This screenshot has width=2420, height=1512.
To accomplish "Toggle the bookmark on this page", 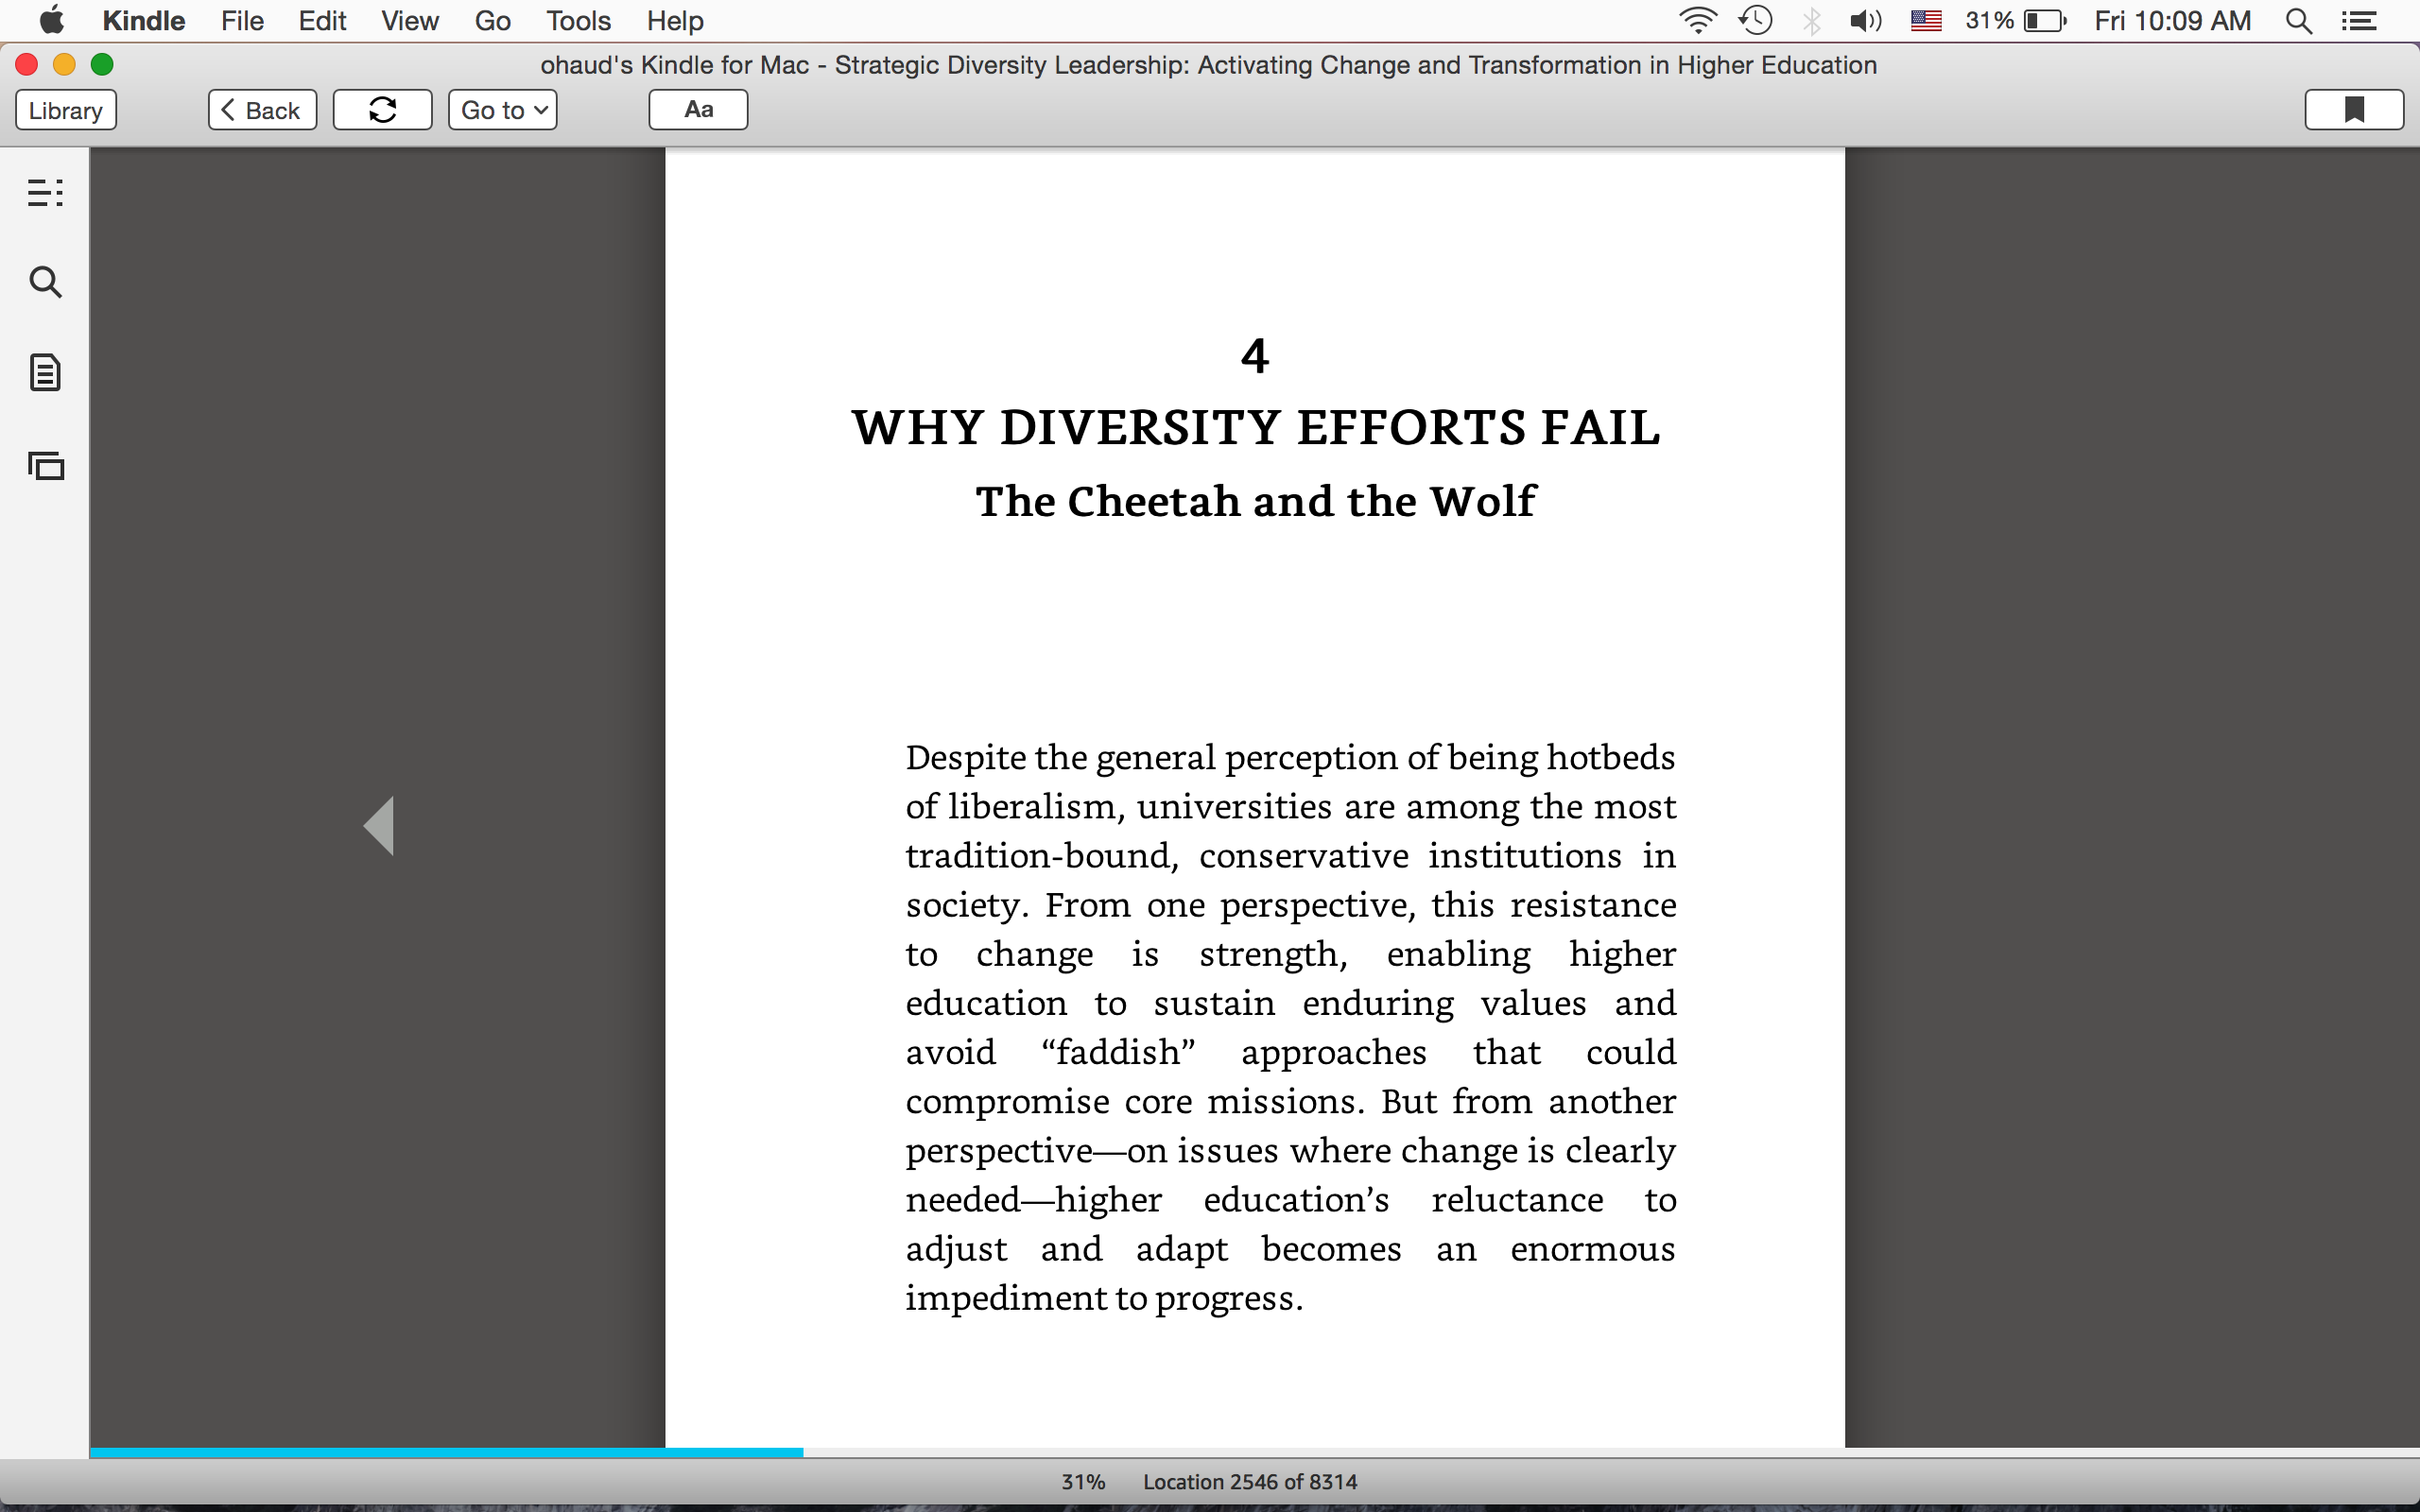I will 2354,110.
